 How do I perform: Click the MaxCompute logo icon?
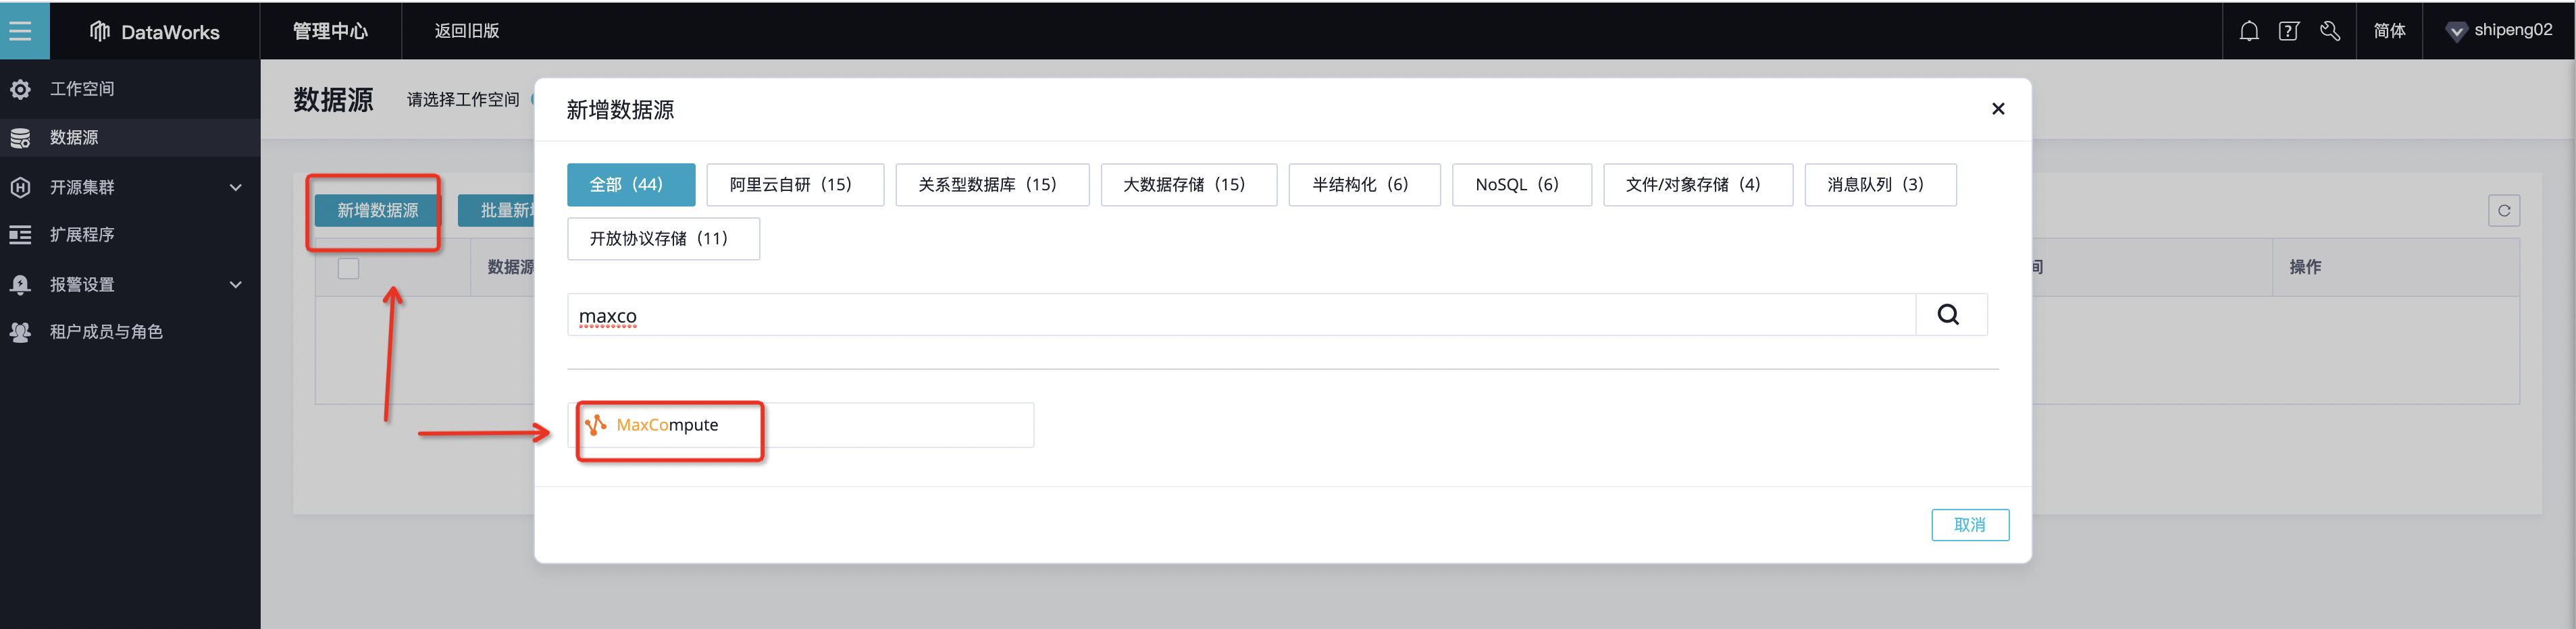coord(595,425)
